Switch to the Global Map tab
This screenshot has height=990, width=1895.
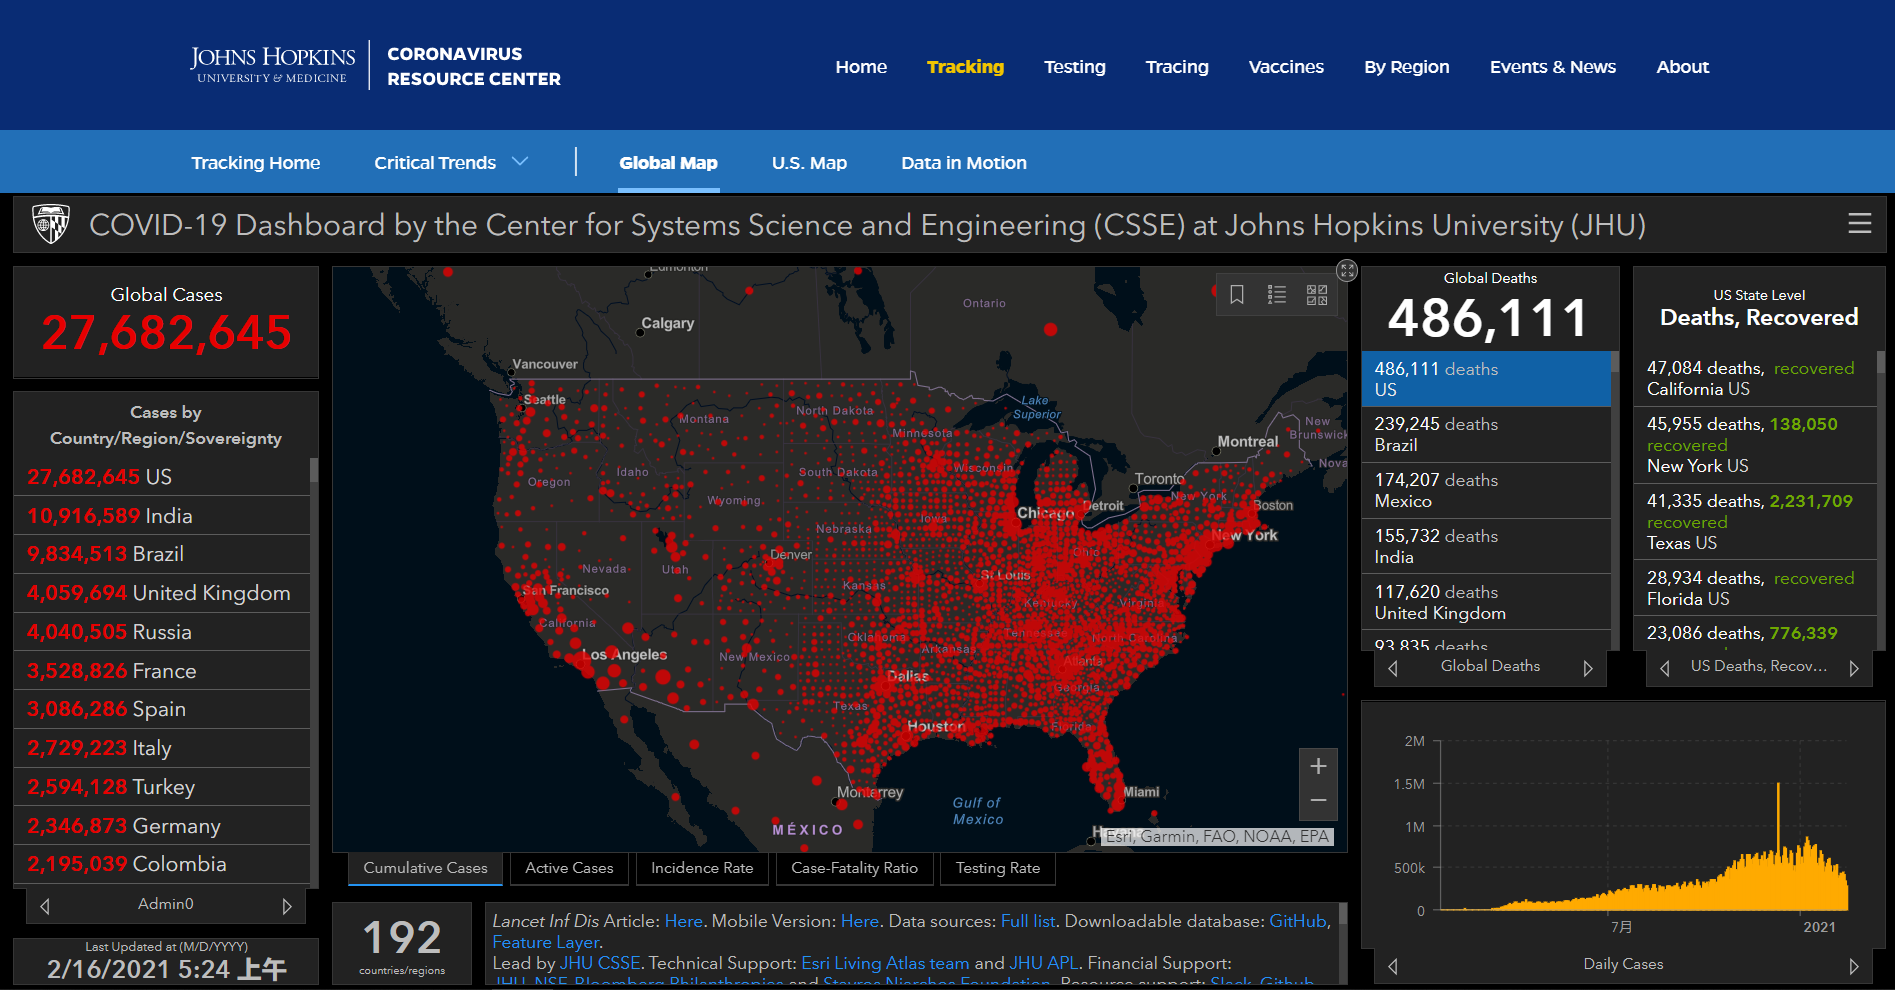coord(668,162)
